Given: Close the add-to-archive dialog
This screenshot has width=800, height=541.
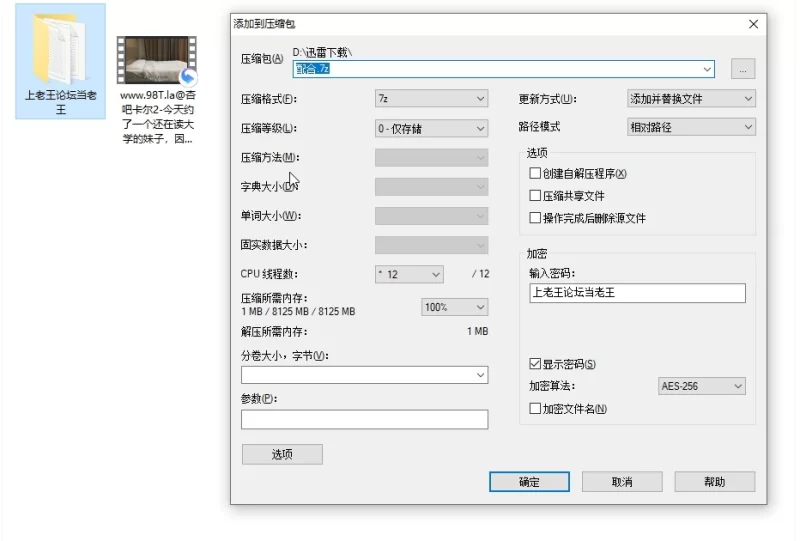Looking at the screenshot, I should (x=752, y=23).
